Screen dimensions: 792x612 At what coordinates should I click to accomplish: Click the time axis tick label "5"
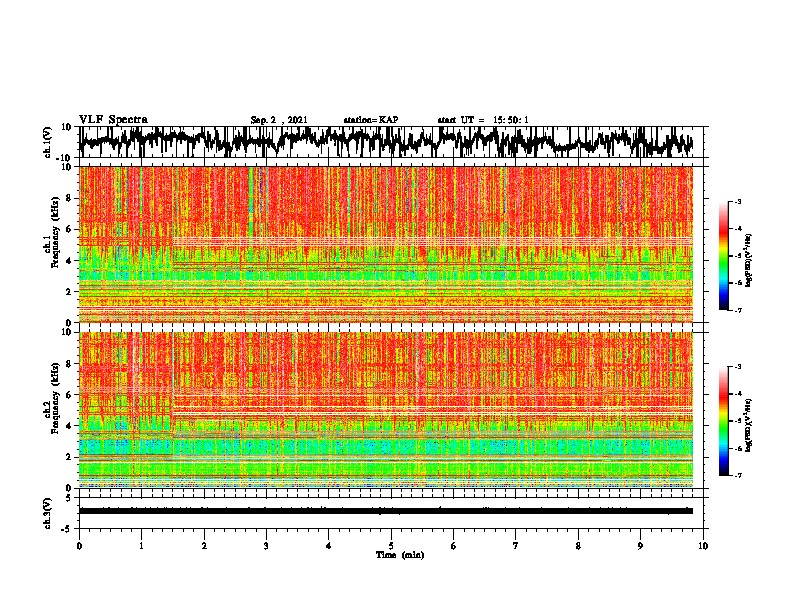point(391,546)
